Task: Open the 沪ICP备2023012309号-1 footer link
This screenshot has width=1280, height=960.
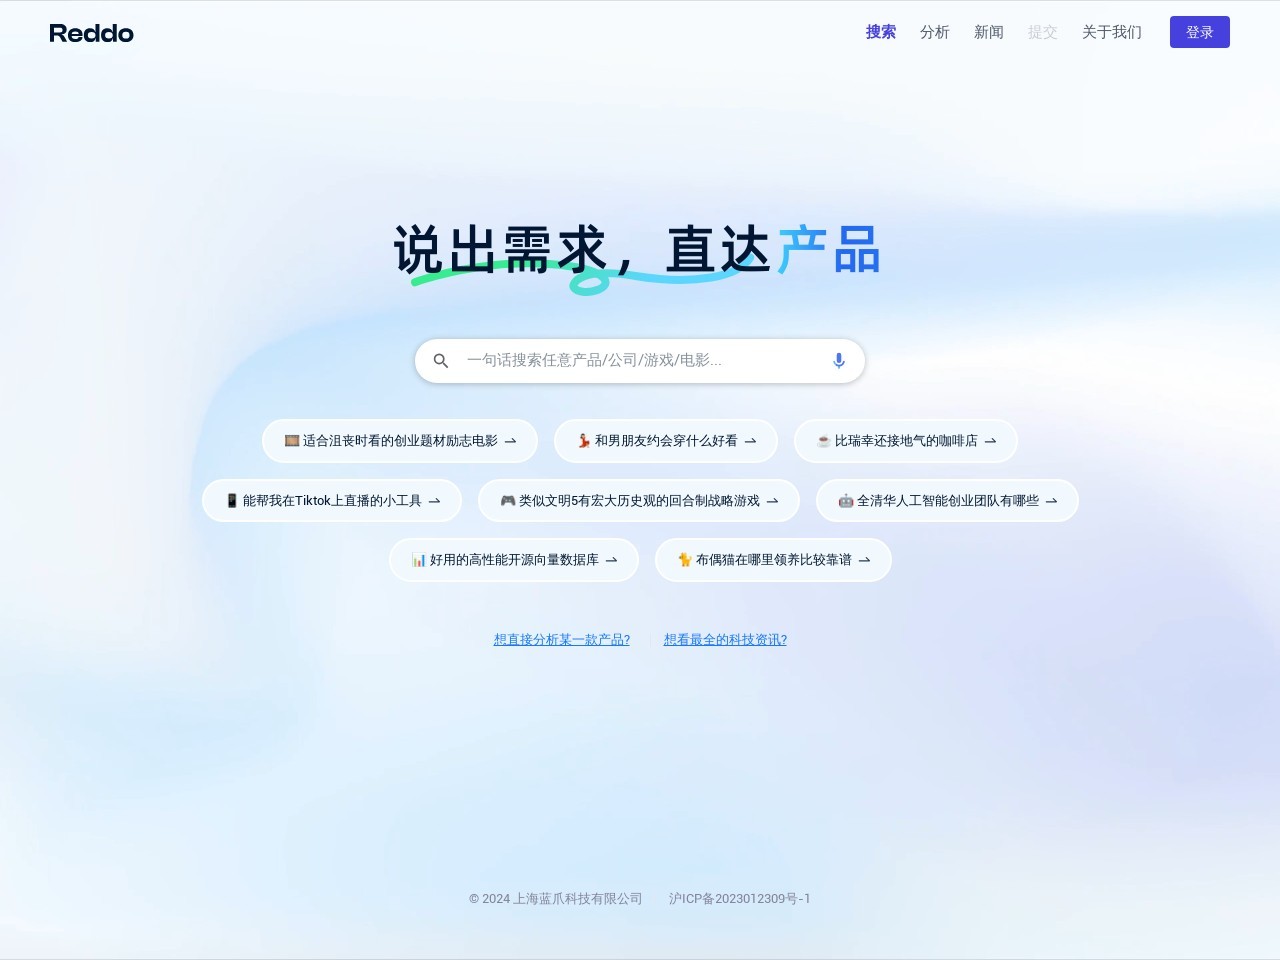Action: (739, 899)
